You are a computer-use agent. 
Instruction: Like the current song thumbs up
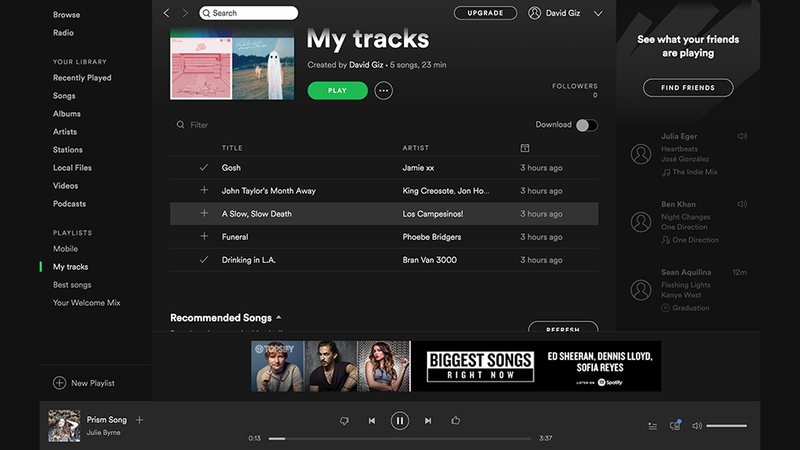coord(456,420)
